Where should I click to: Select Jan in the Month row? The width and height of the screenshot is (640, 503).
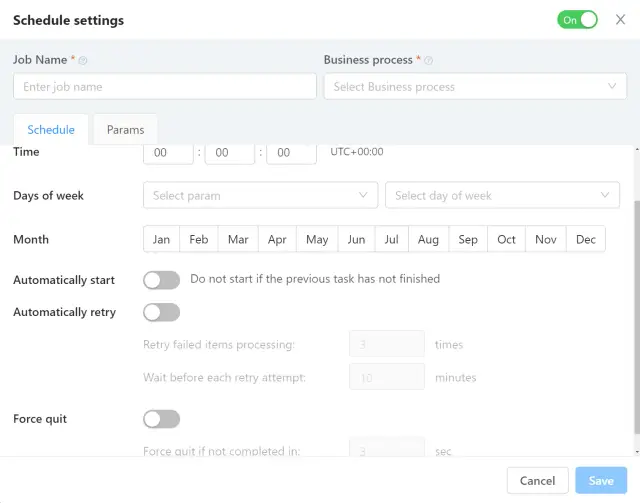pos(161,240)
